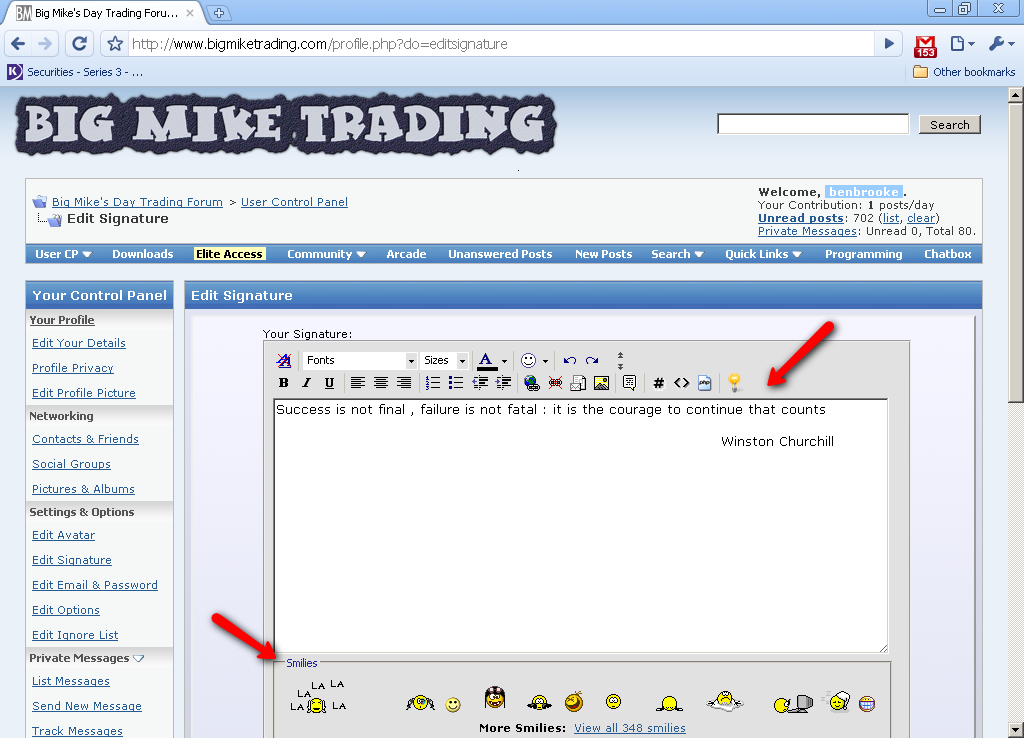Toggle italic formatting in signature editor
Screen dimensions: 1024x738
pyautogui.click(x=306, y=383)
